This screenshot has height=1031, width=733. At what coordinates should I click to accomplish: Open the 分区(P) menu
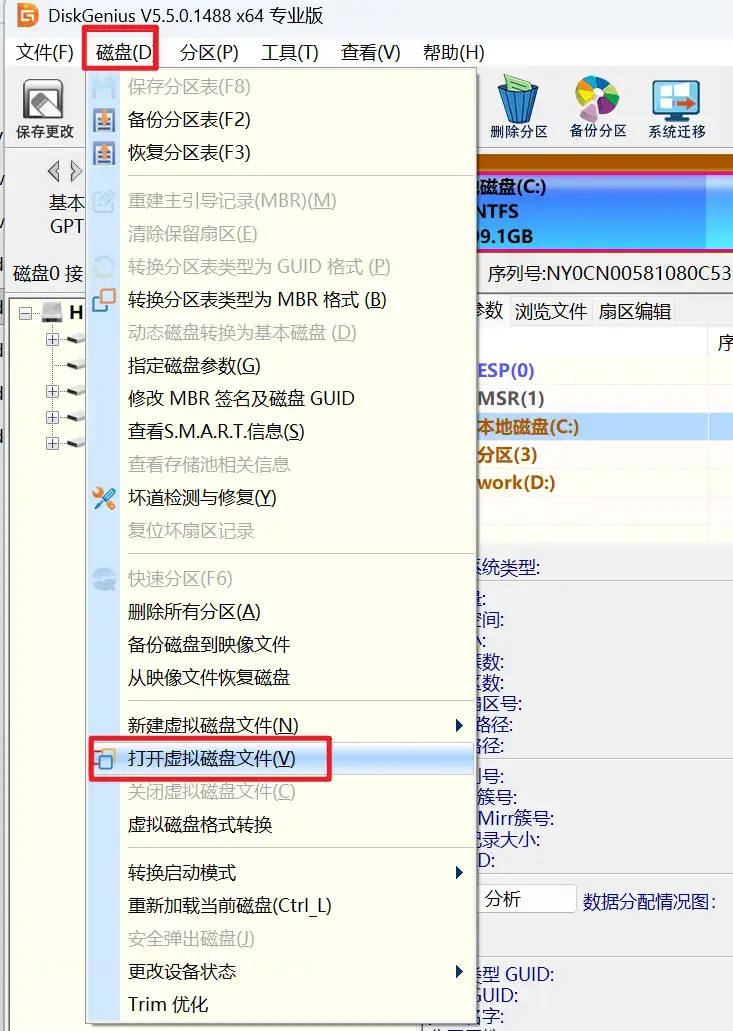coord(209,53)
